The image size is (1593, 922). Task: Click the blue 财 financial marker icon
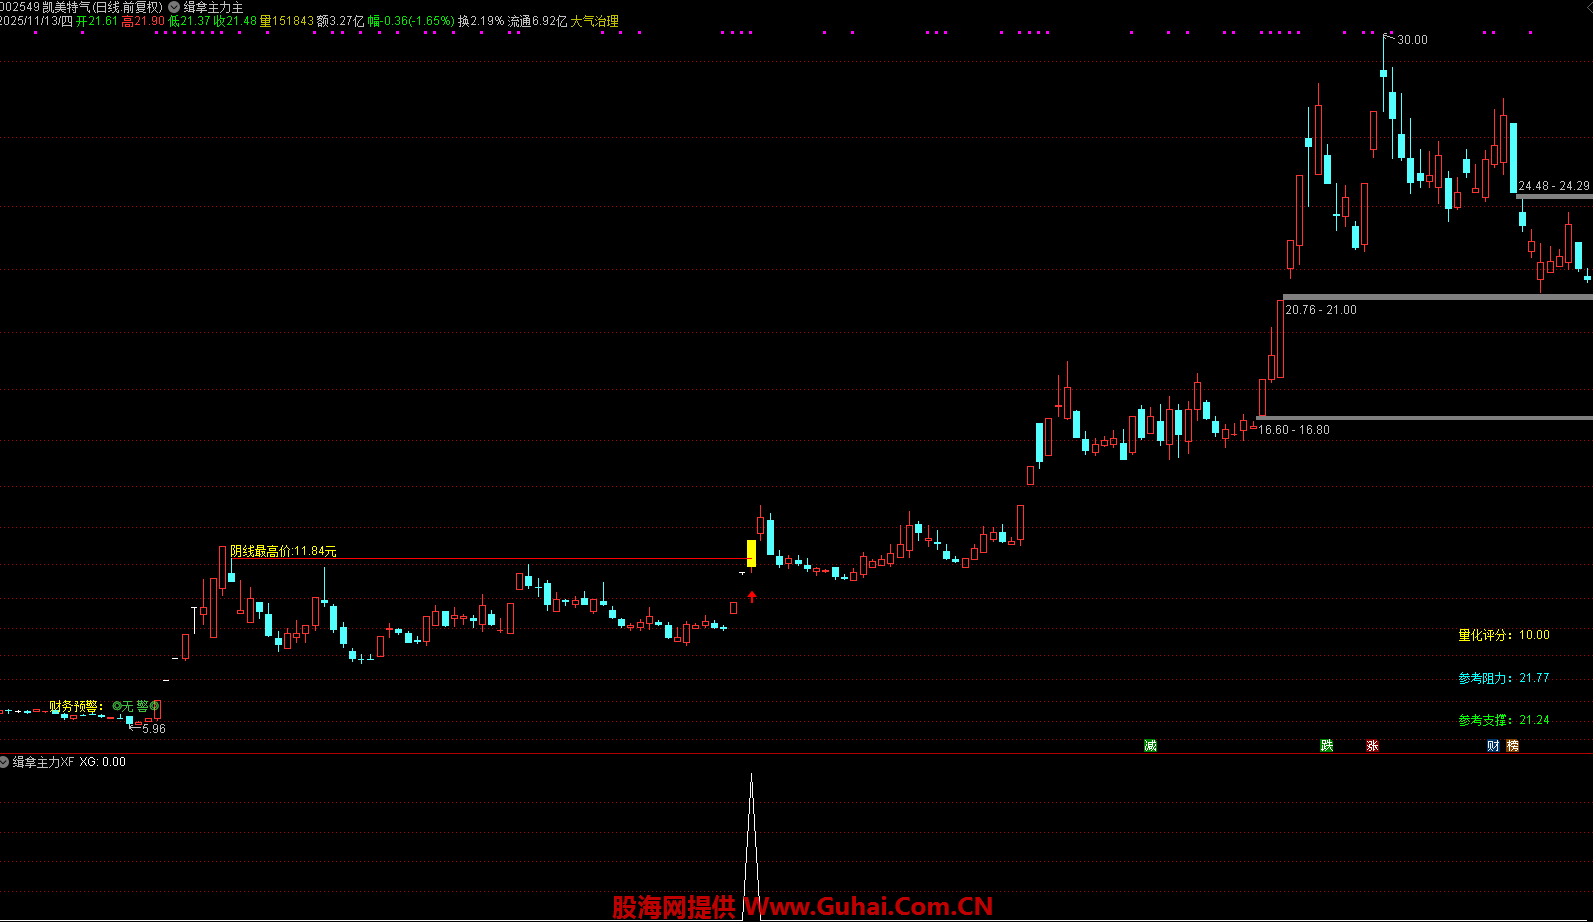point(1493,746)
